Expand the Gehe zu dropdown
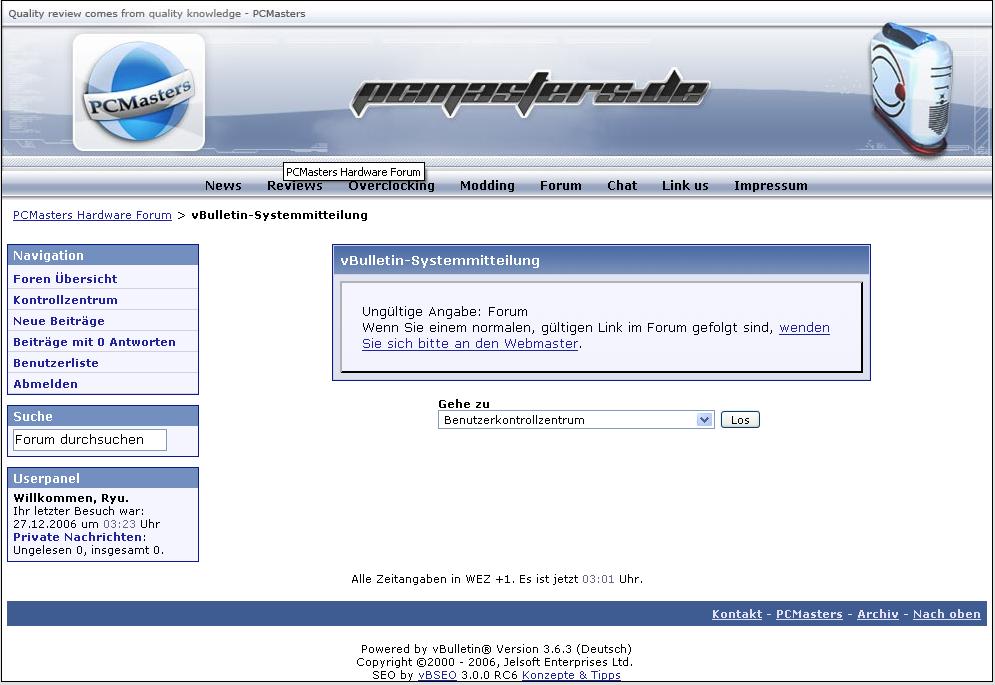The width and height of the screenshot is (995, 685). coord(576,420)
